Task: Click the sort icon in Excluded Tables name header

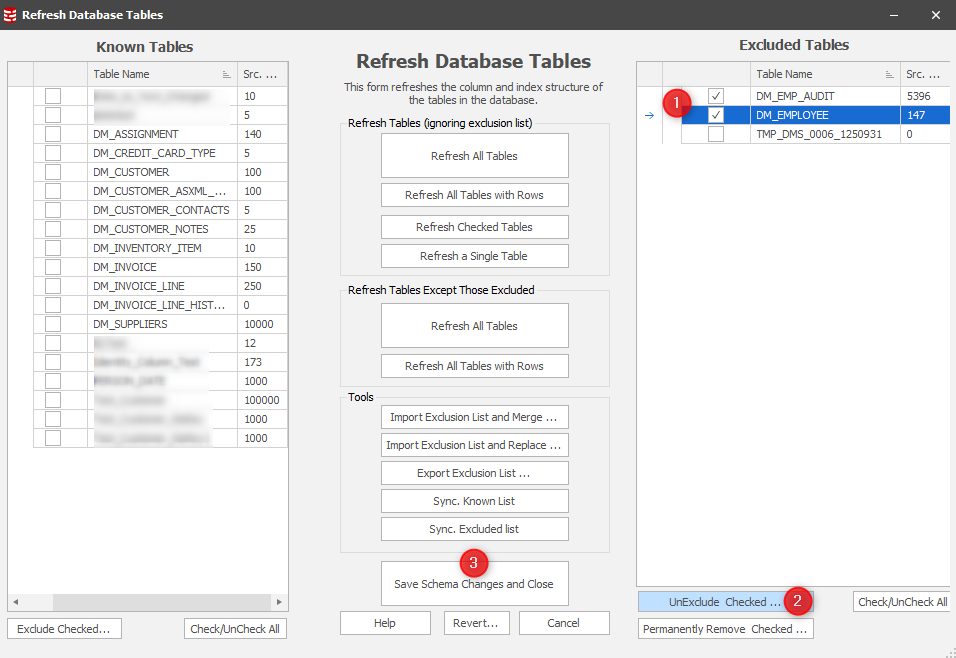Action: coord(889,75)
